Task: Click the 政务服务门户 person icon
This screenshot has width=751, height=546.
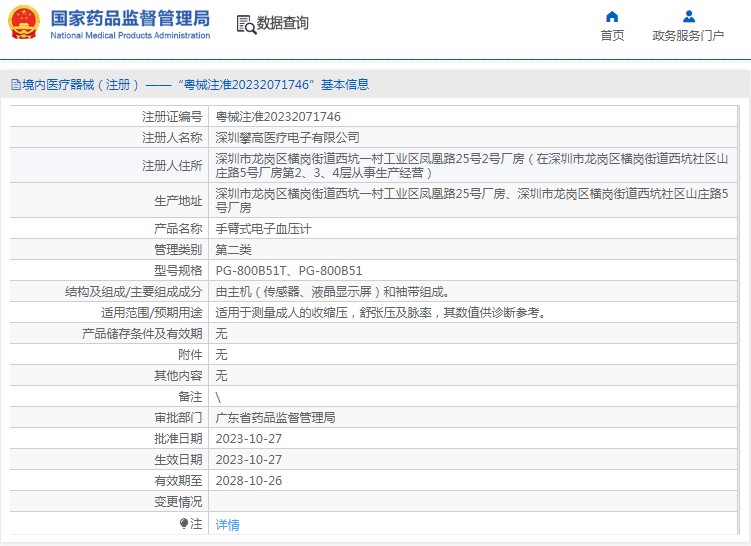Action: click(688, 16)
